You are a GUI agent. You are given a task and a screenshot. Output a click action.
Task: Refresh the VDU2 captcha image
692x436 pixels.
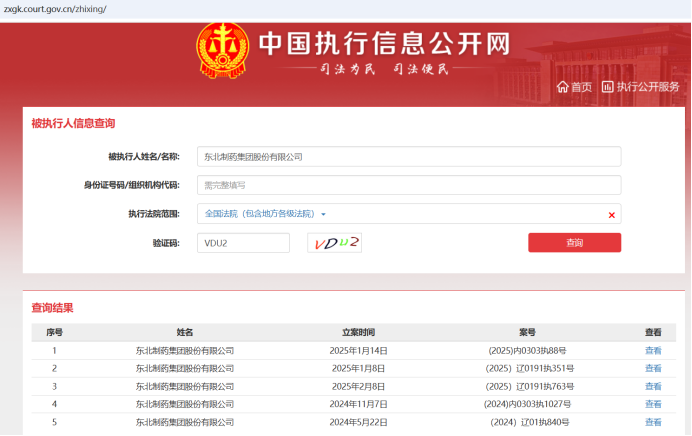pos(335,243)
